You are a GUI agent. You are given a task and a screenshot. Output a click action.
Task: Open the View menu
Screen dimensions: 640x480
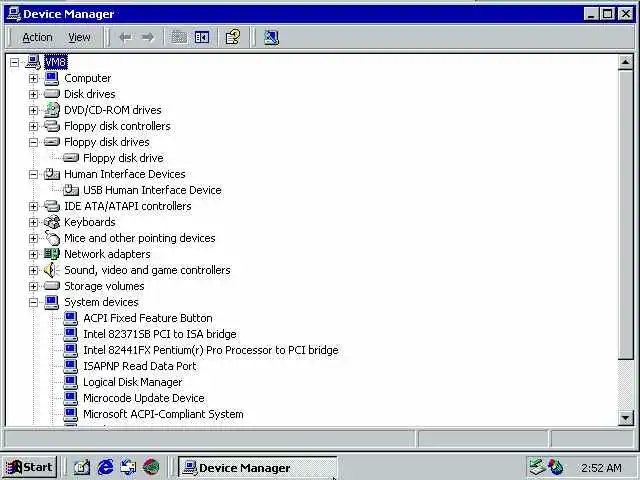(79, 38)
